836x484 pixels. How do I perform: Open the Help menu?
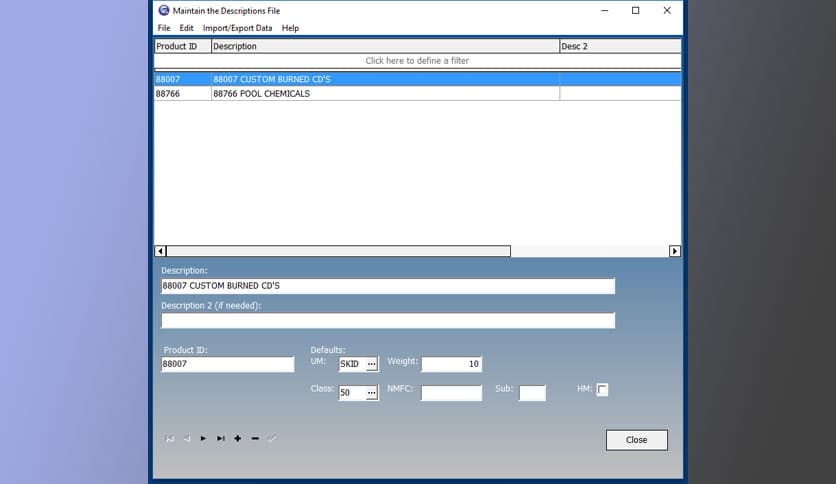click(x=290, y=28)
